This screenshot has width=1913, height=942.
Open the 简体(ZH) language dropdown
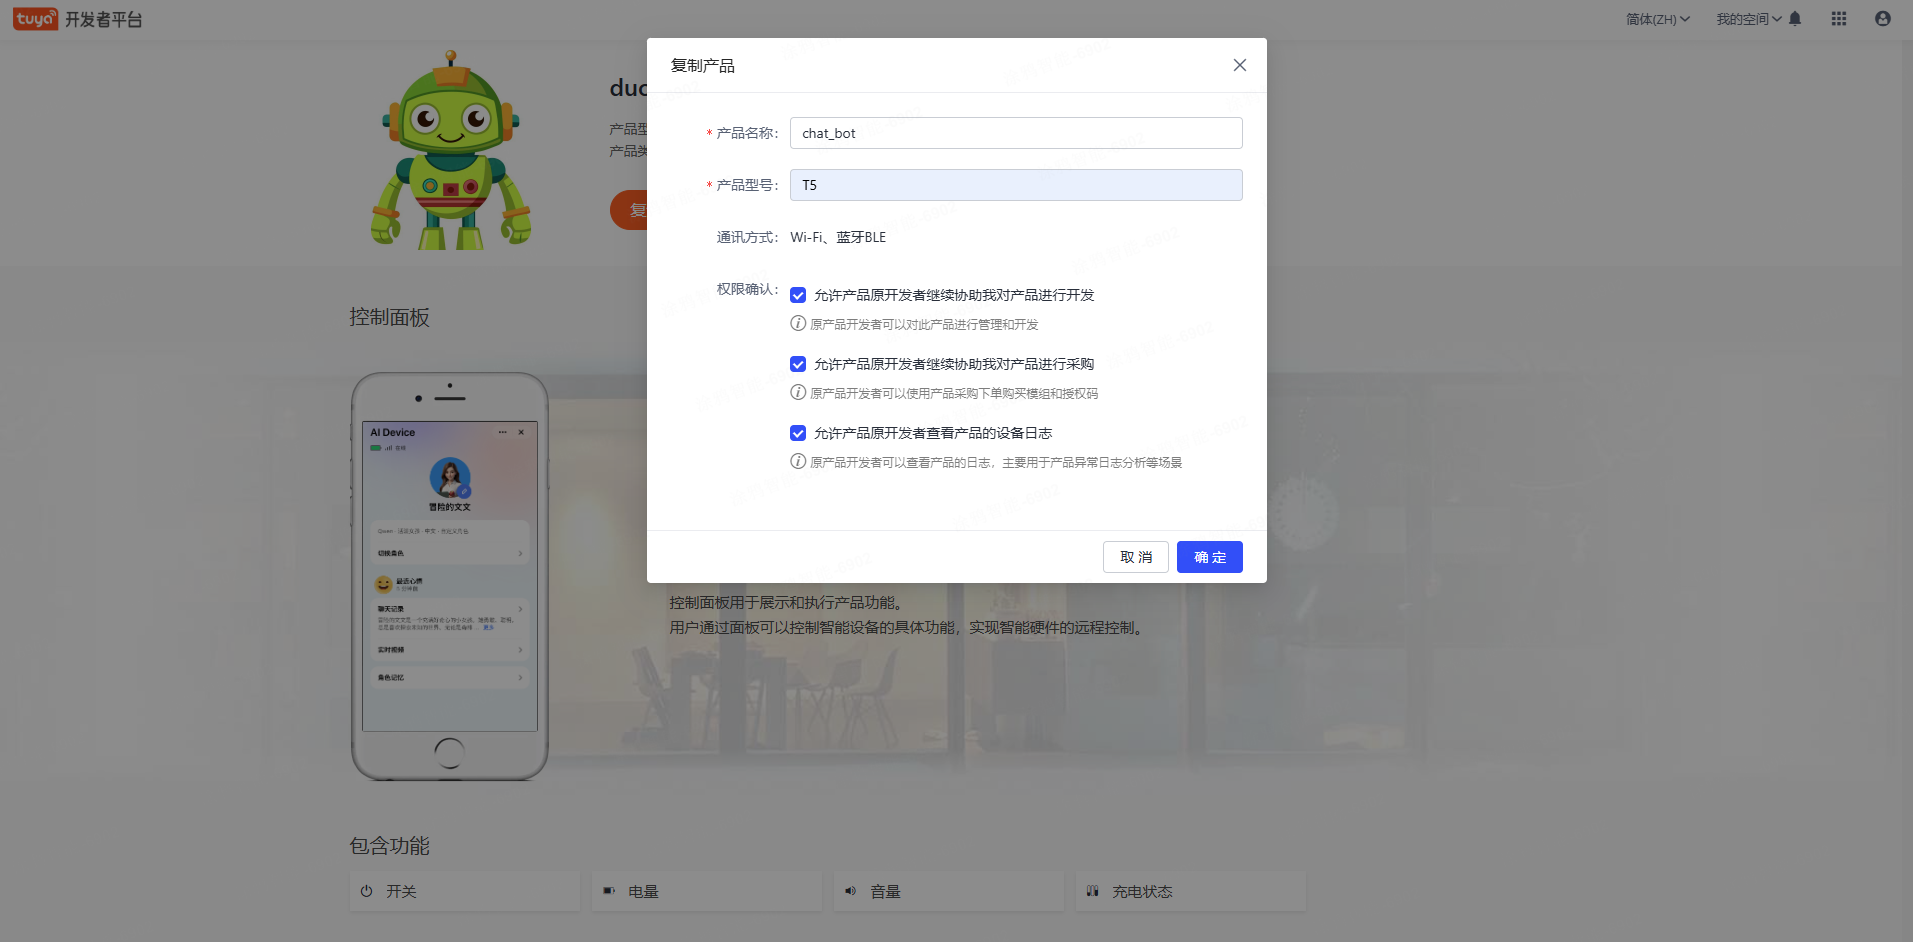pyautogui.click(x=1657, y=19)
